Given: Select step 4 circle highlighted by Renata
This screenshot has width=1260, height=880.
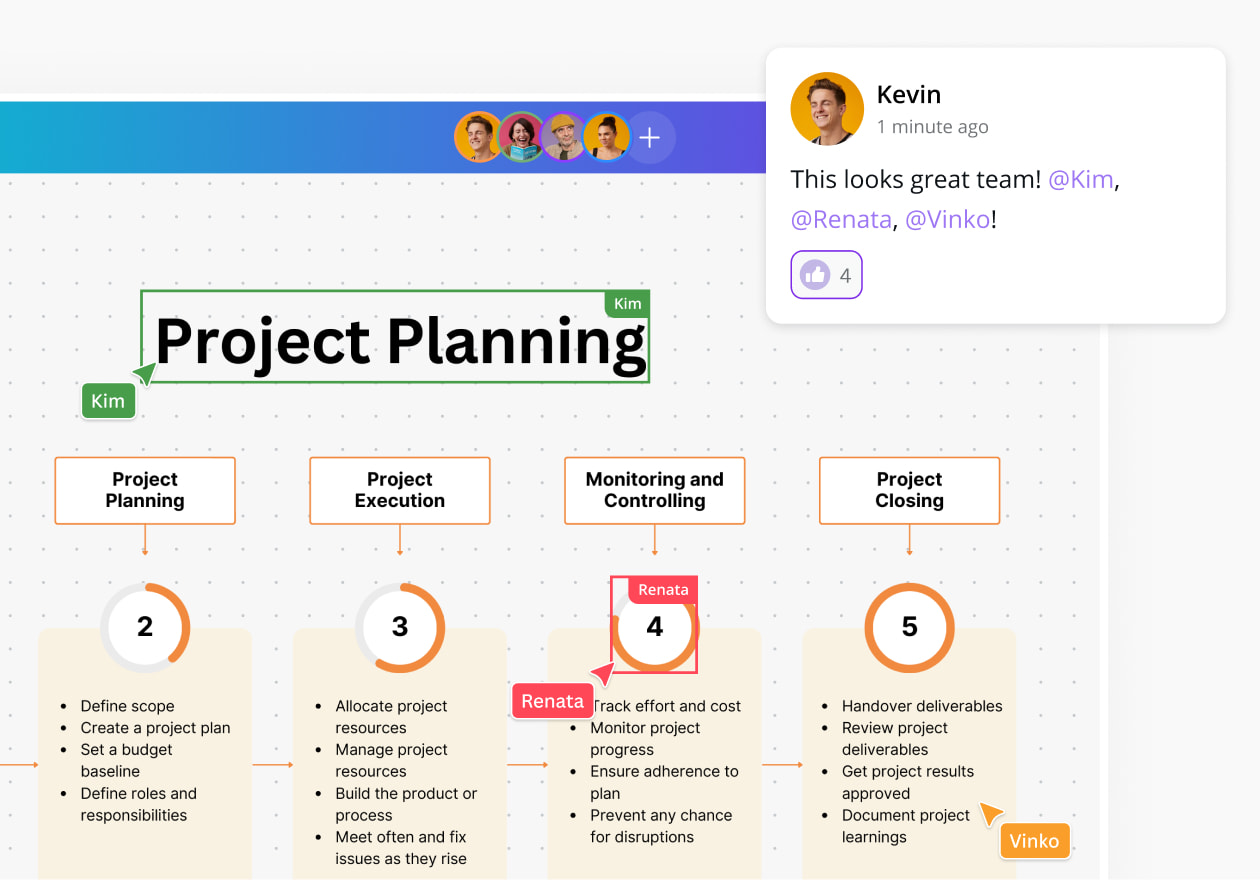Looking at the screenshot, I should click(x=655, y=627).
